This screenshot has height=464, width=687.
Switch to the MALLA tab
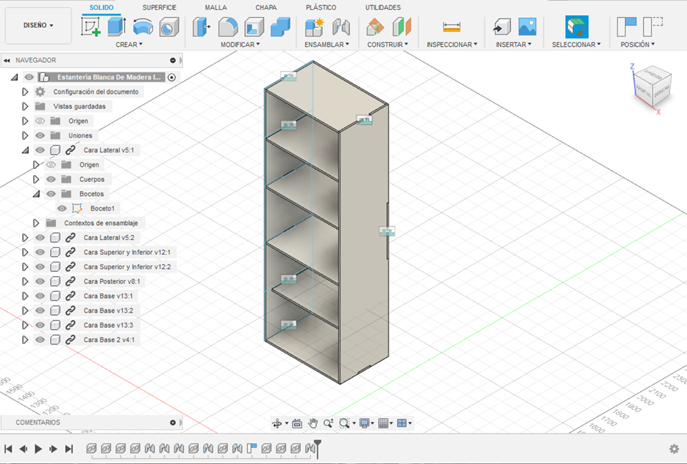(216, 7)
